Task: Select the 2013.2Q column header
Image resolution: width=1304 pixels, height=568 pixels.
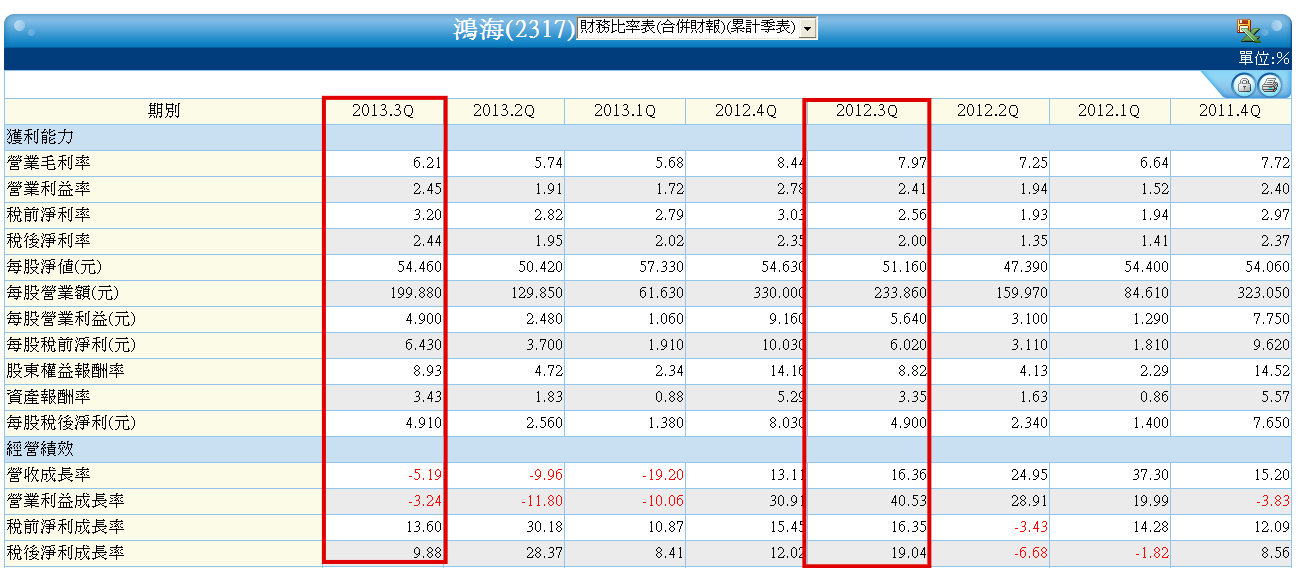Action: 504,111
